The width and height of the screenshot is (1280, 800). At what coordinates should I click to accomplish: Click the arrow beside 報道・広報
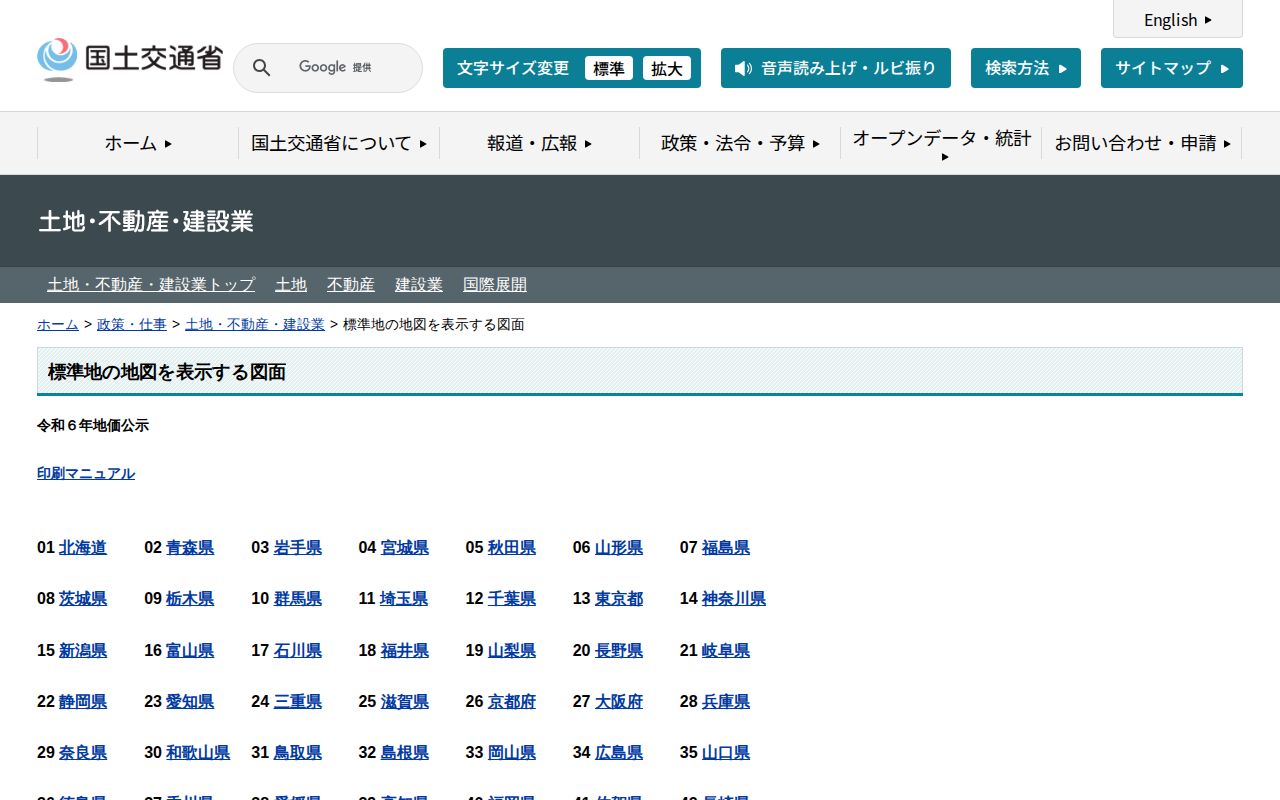[588, 144]
